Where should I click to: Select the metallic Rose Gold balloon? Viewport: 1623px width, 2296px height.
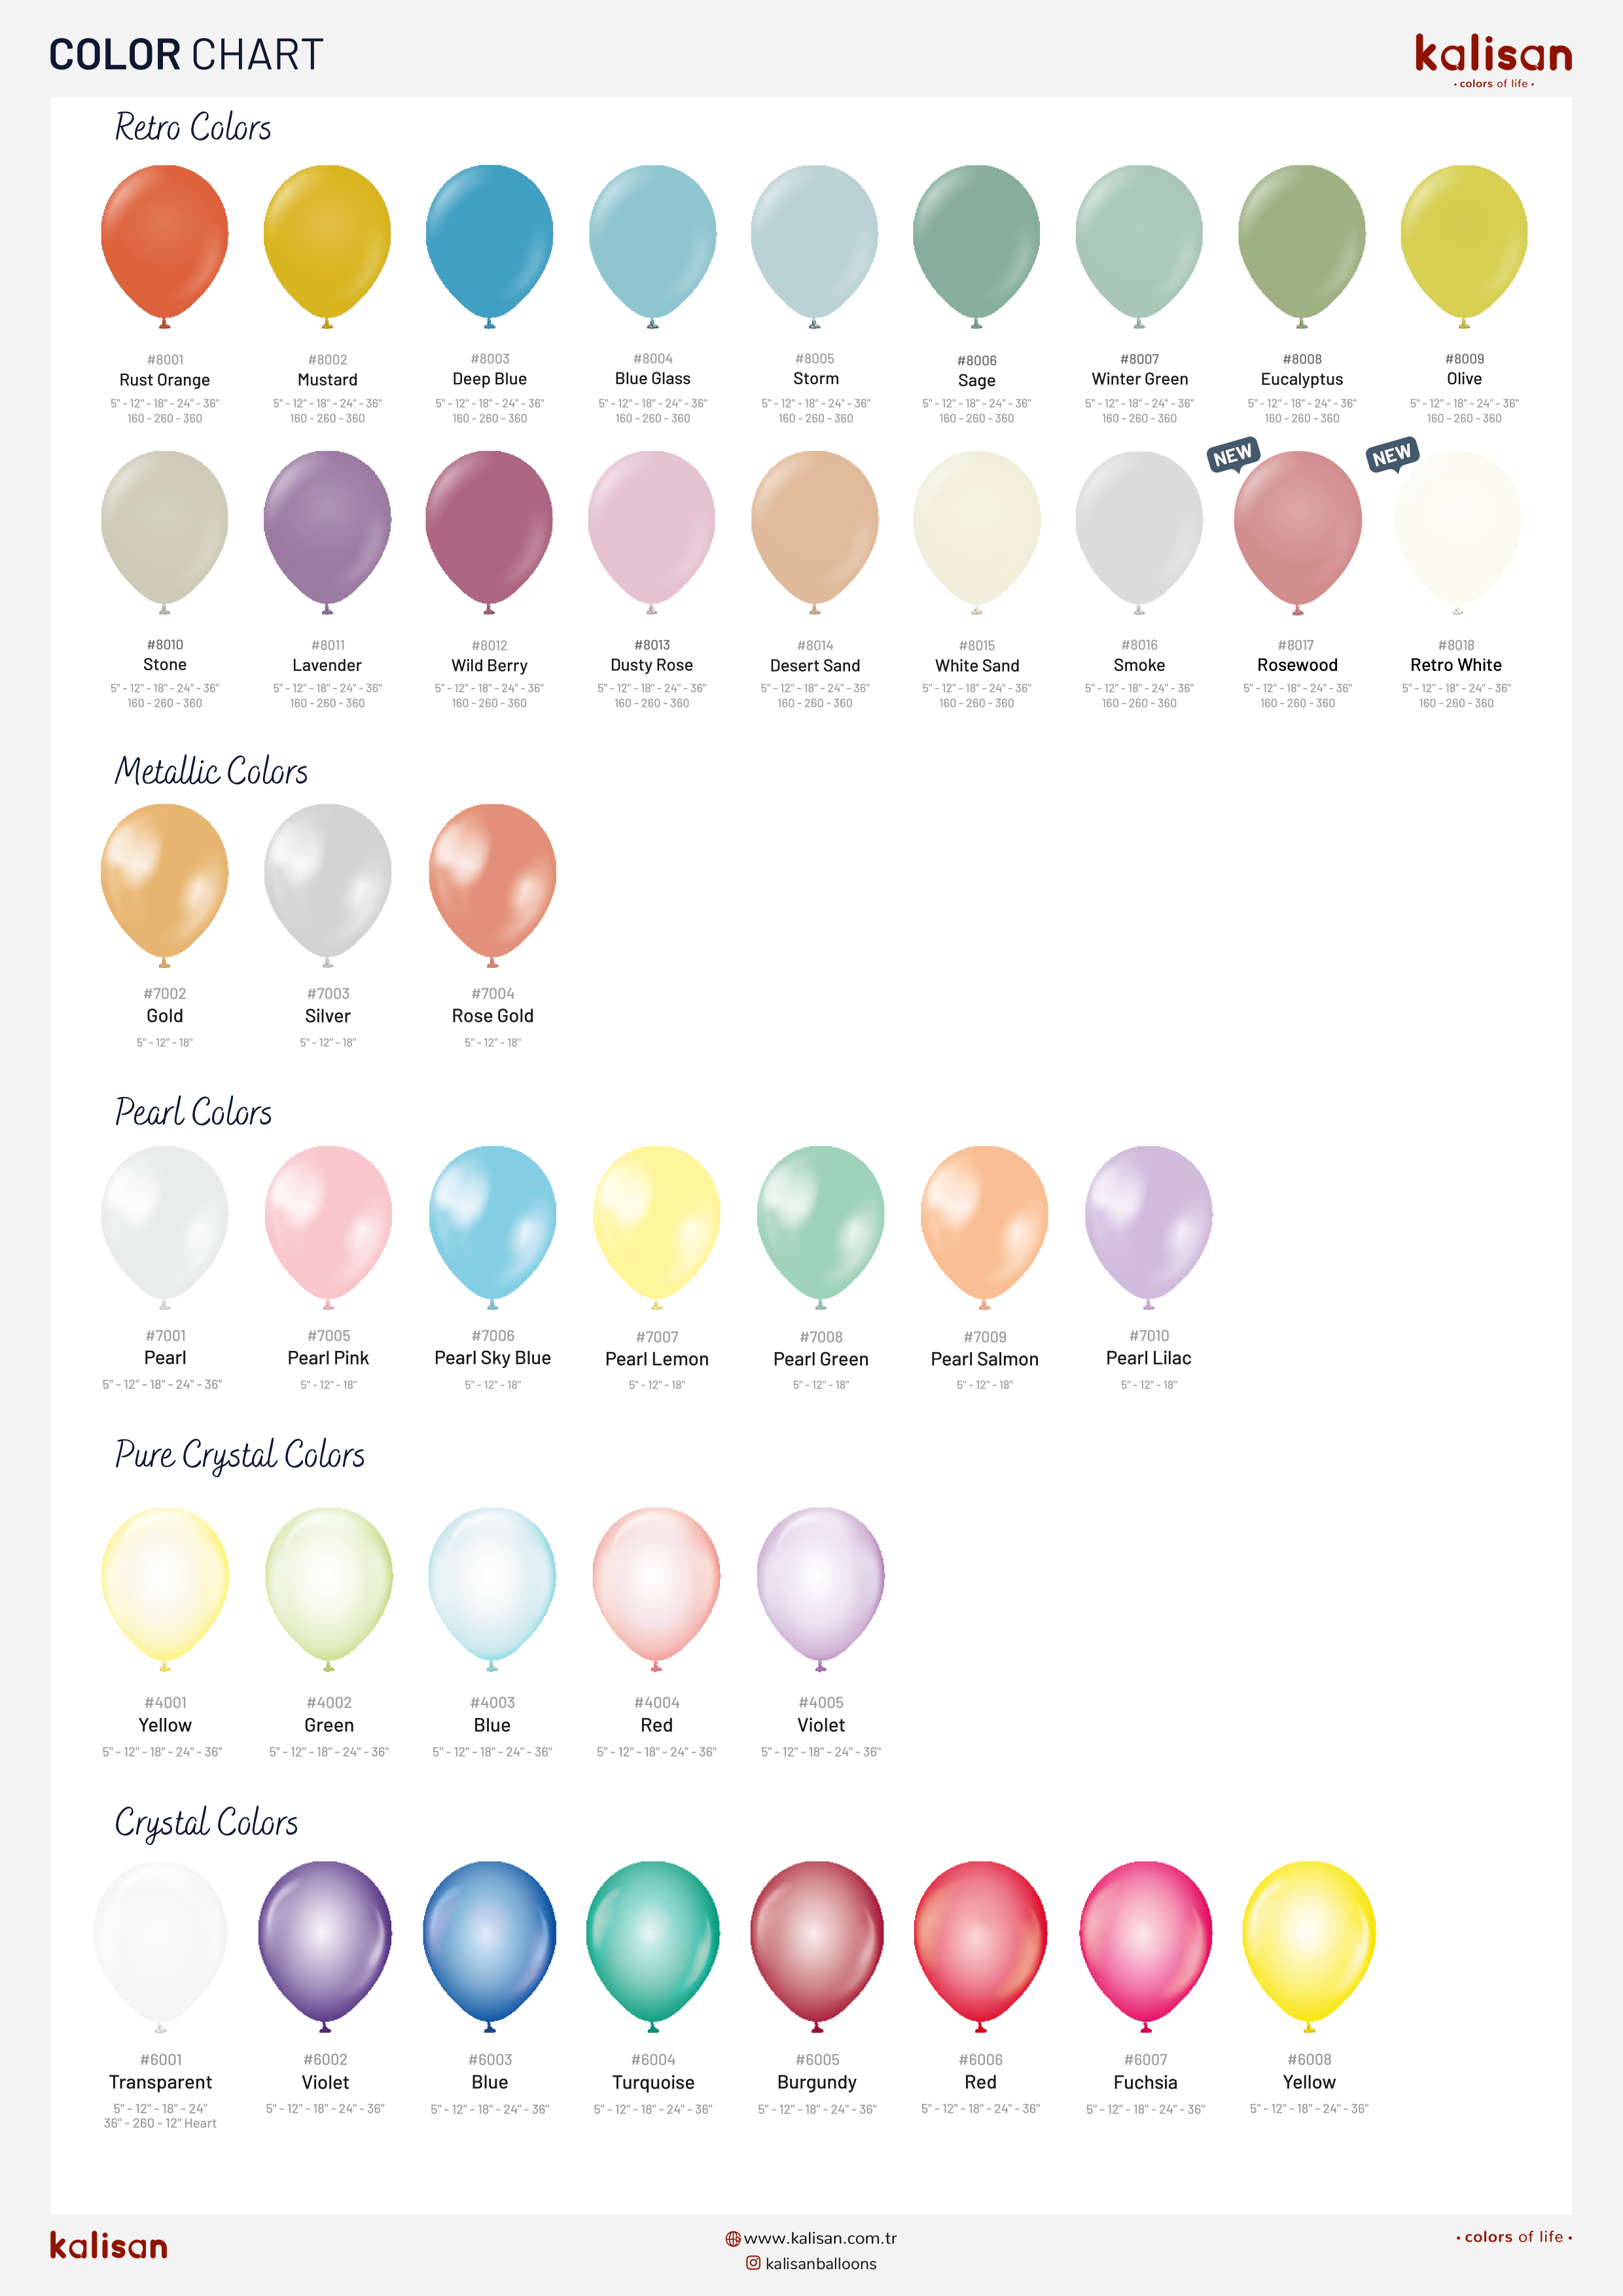(x=492, y=886)
